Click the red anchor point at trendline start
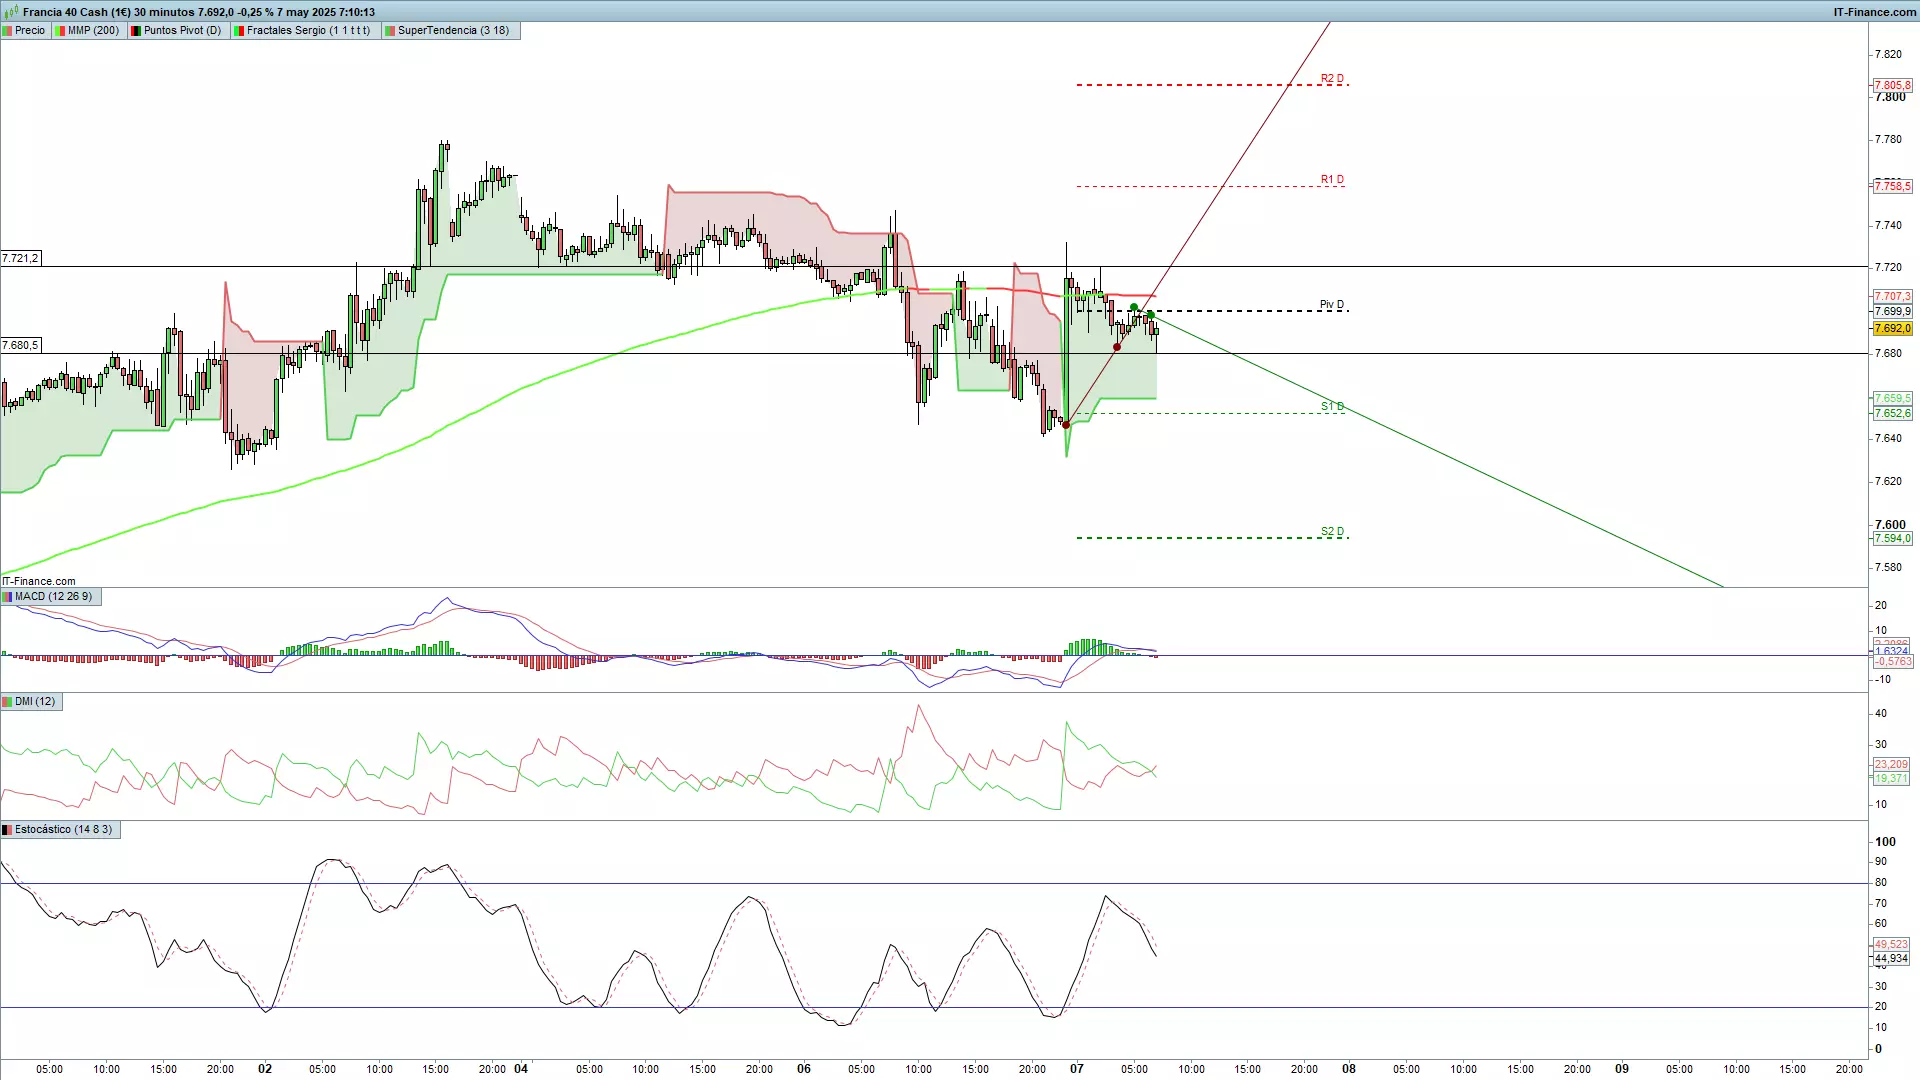Screen dimensions: 1920x1080 pos(1066,425)
